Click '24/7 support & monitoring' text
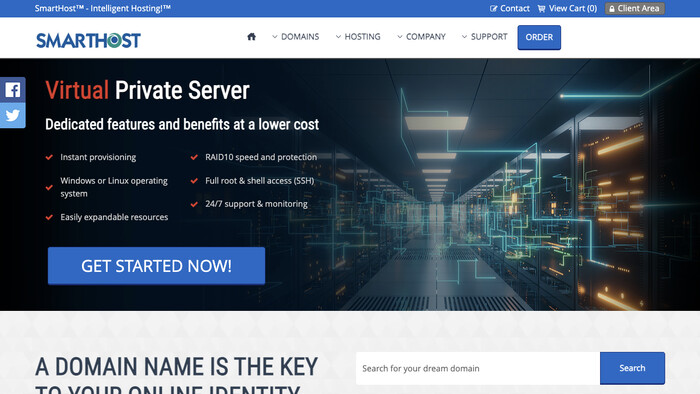The image size is (700, 394). coord(256,204)
